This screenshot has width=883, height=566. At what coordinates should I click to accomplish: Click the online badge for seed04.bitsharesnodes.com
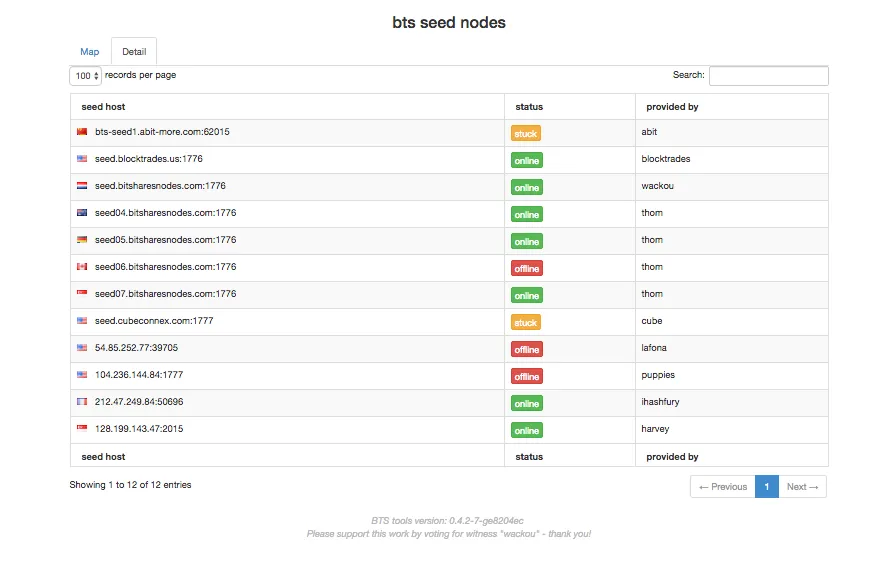point(527,215)
